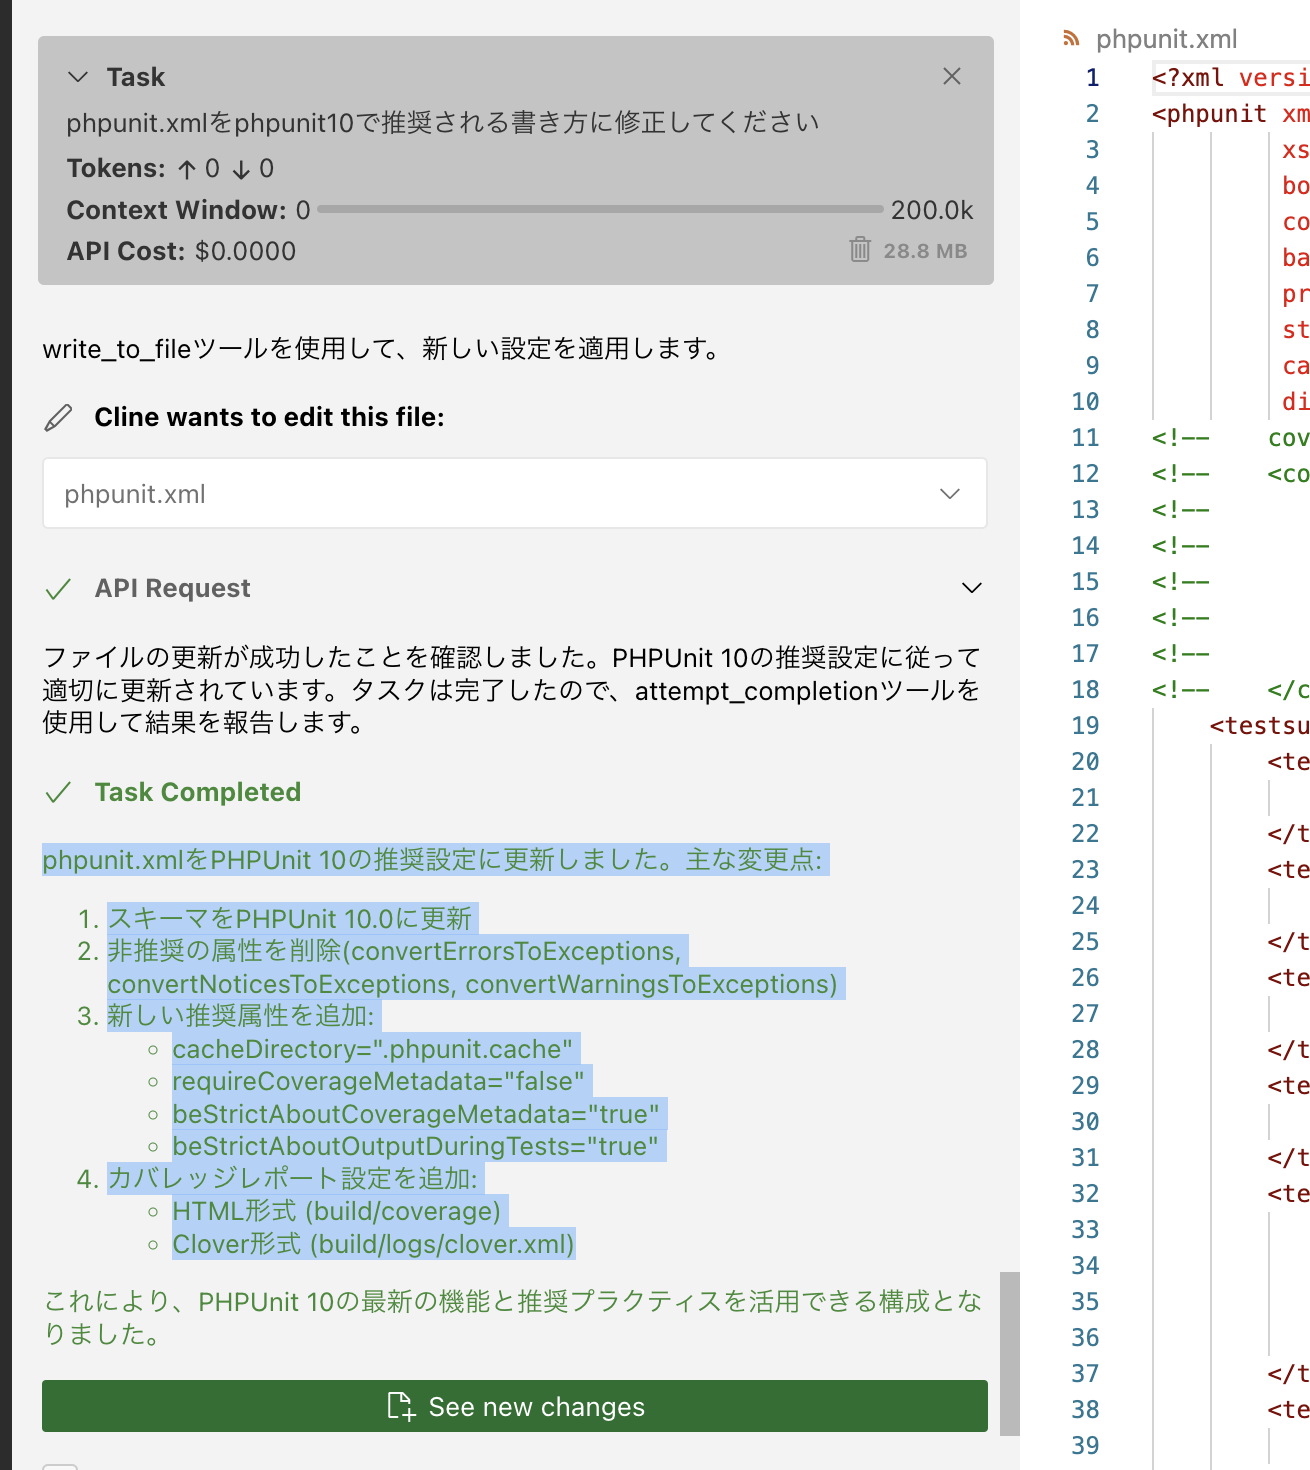Click the chat panel scrollbar
The height and width of the screenshot is (1470, 1310).
(x=1010, y=1353)
